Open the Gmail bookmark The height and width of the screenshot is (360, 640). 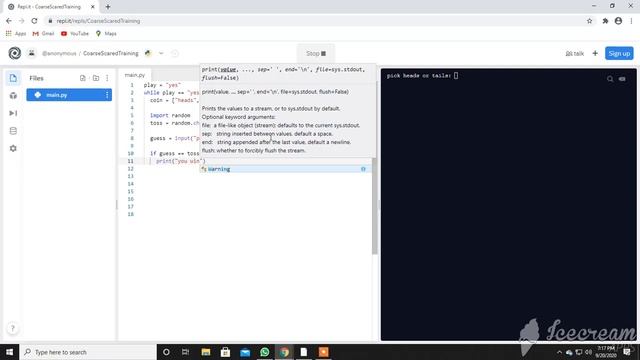coord(43,33)
